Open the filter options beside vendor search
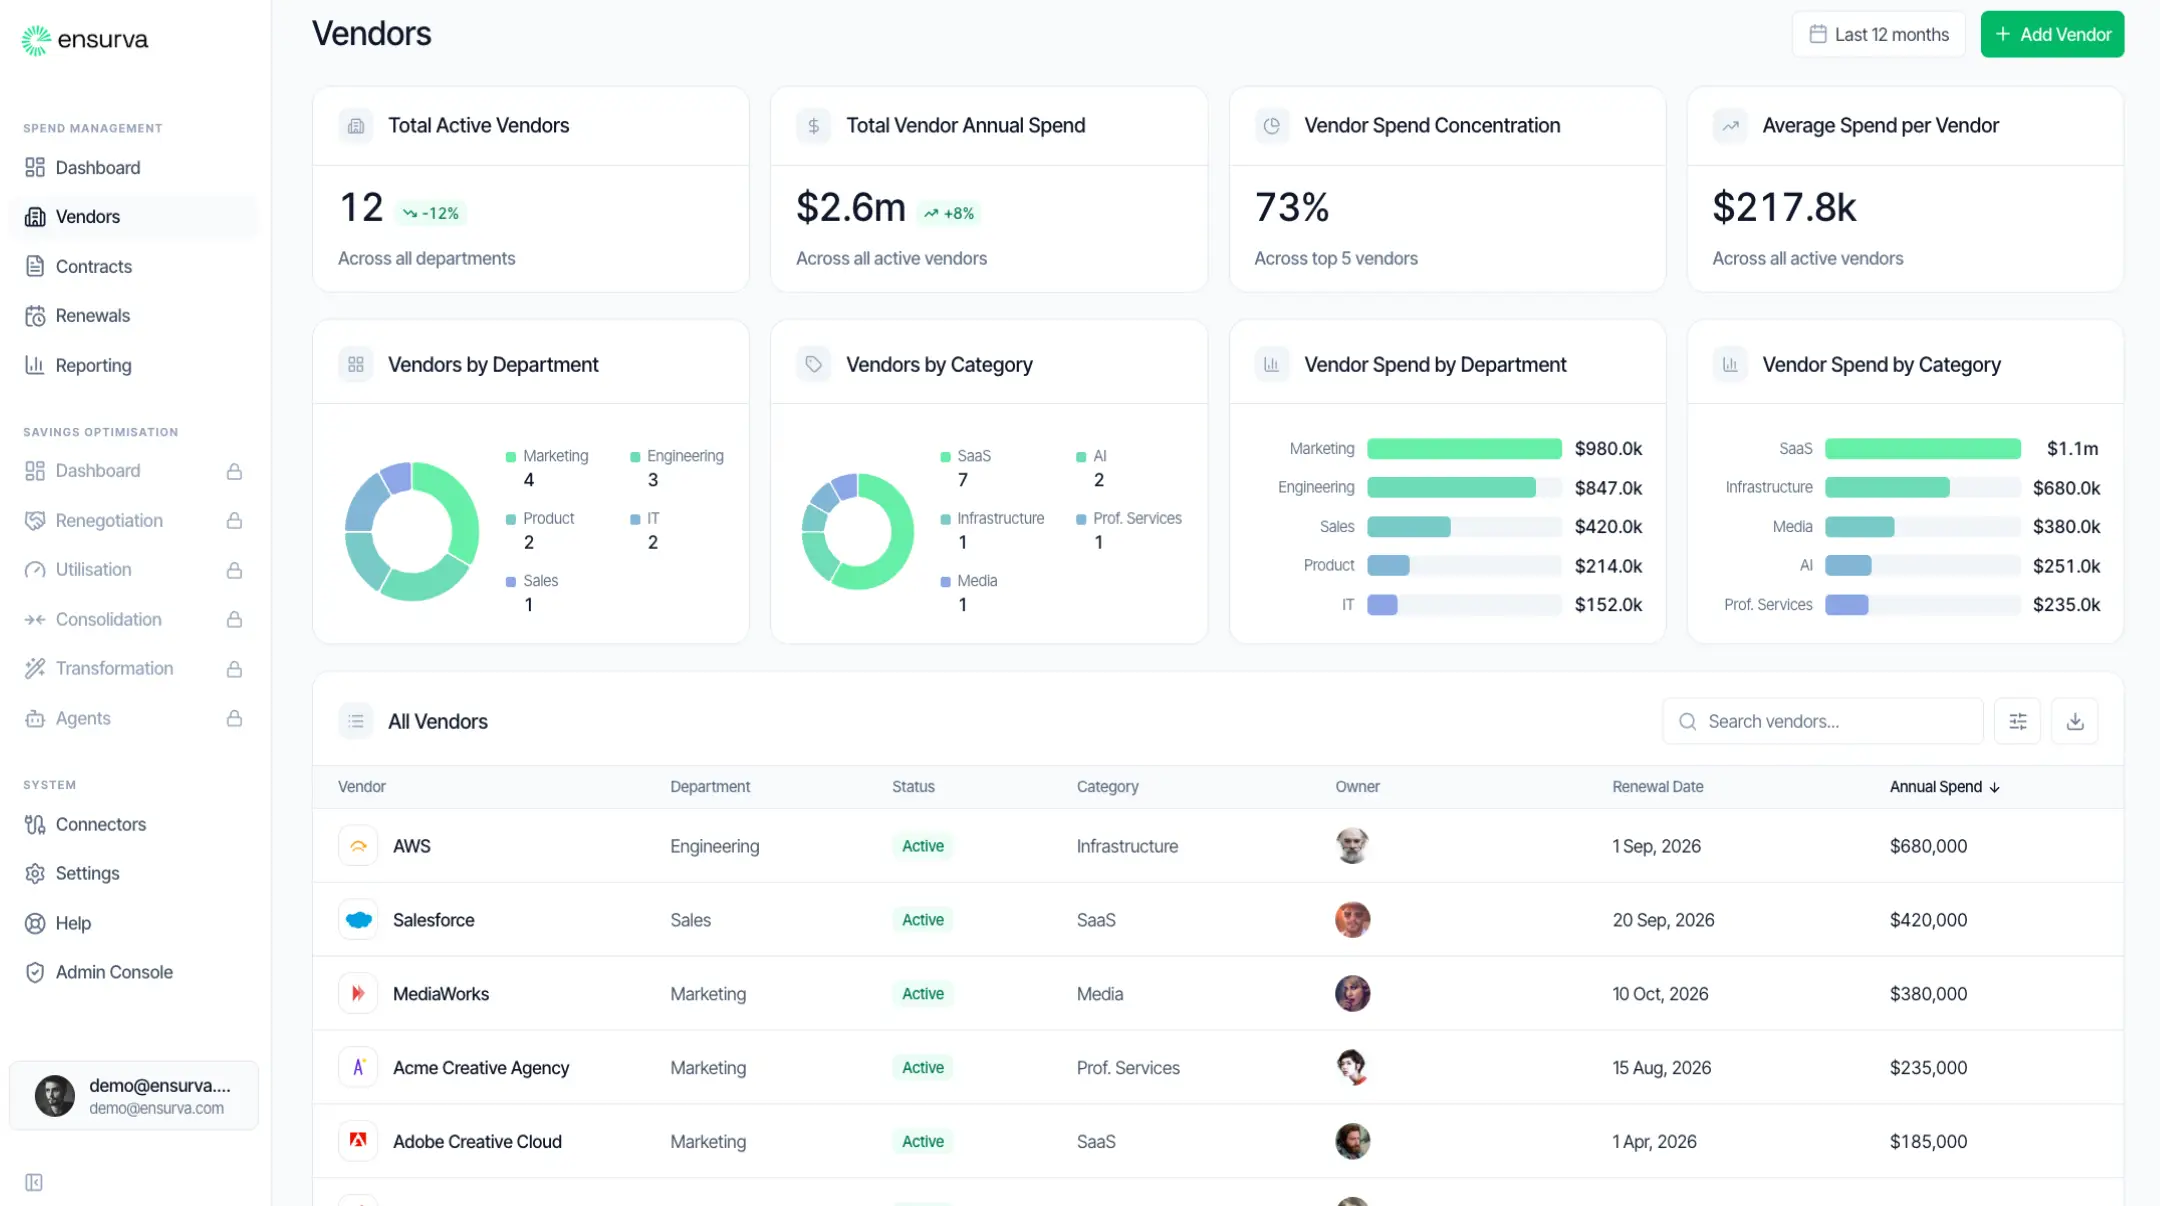Image resolution: width=2160 pixels, height=1206 pixels. tap(2017, 720)
